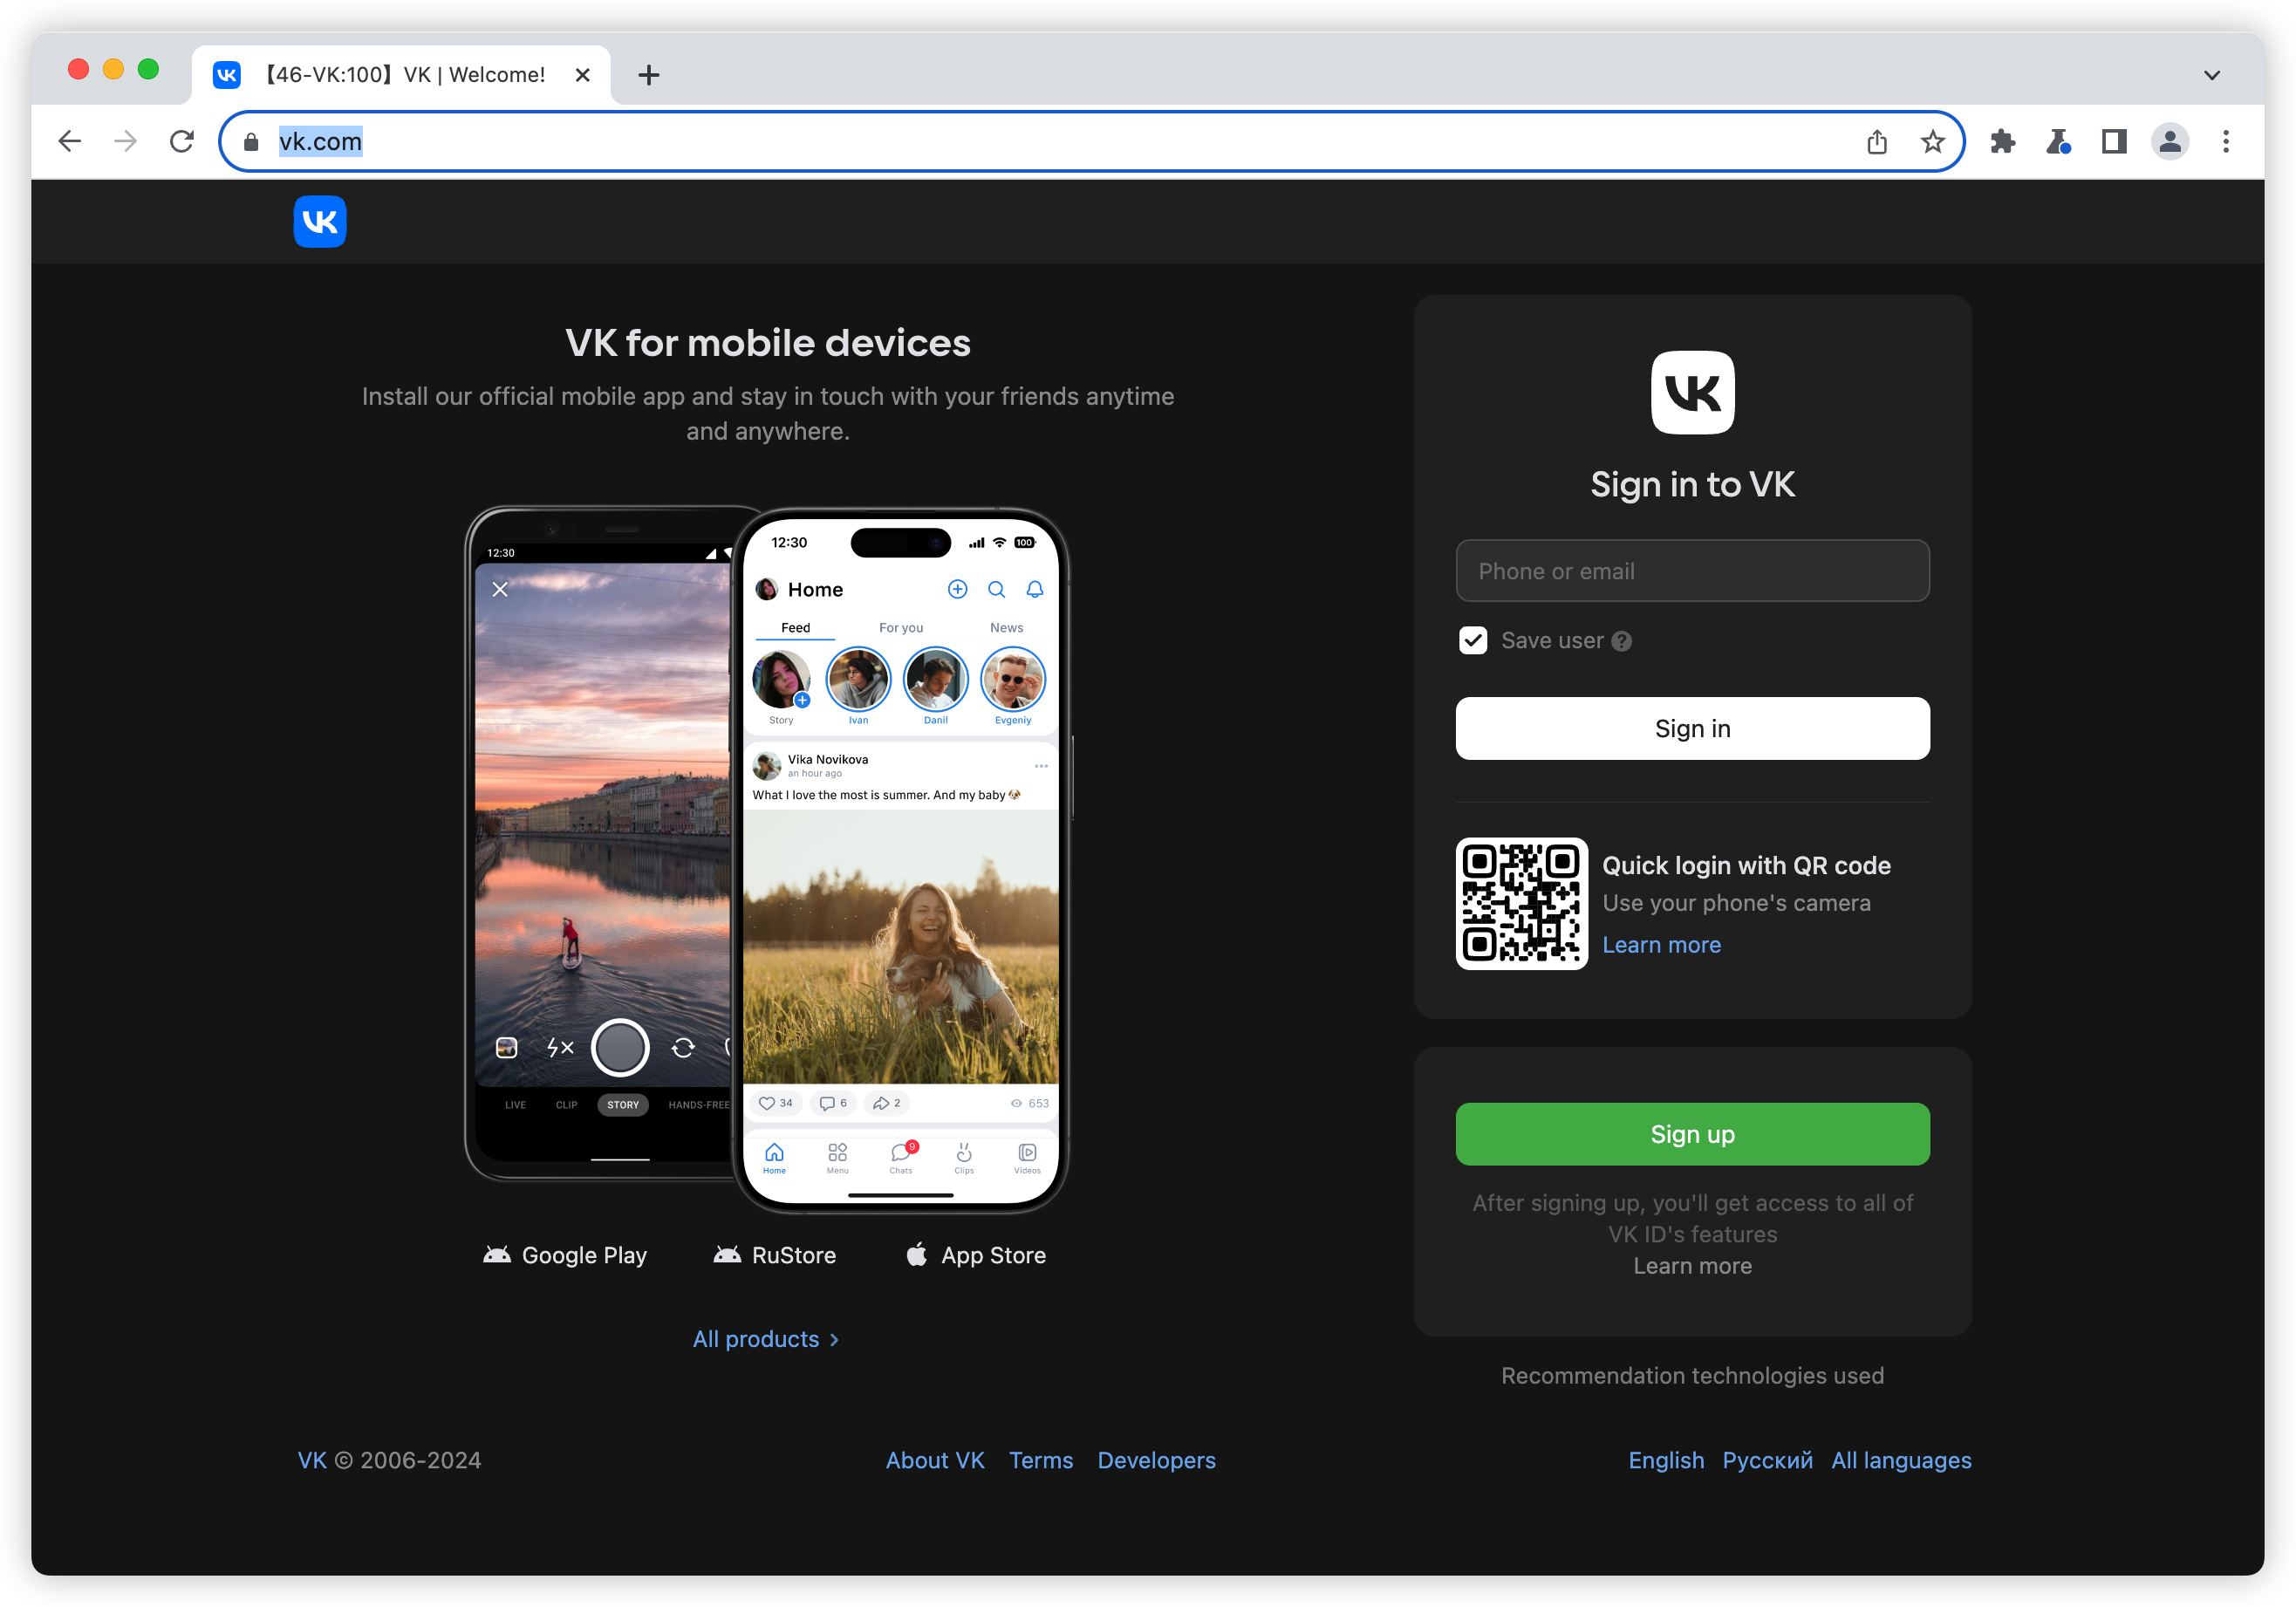Click the QR code image
2296x1607 pixels.
(x=1521, y=903)
